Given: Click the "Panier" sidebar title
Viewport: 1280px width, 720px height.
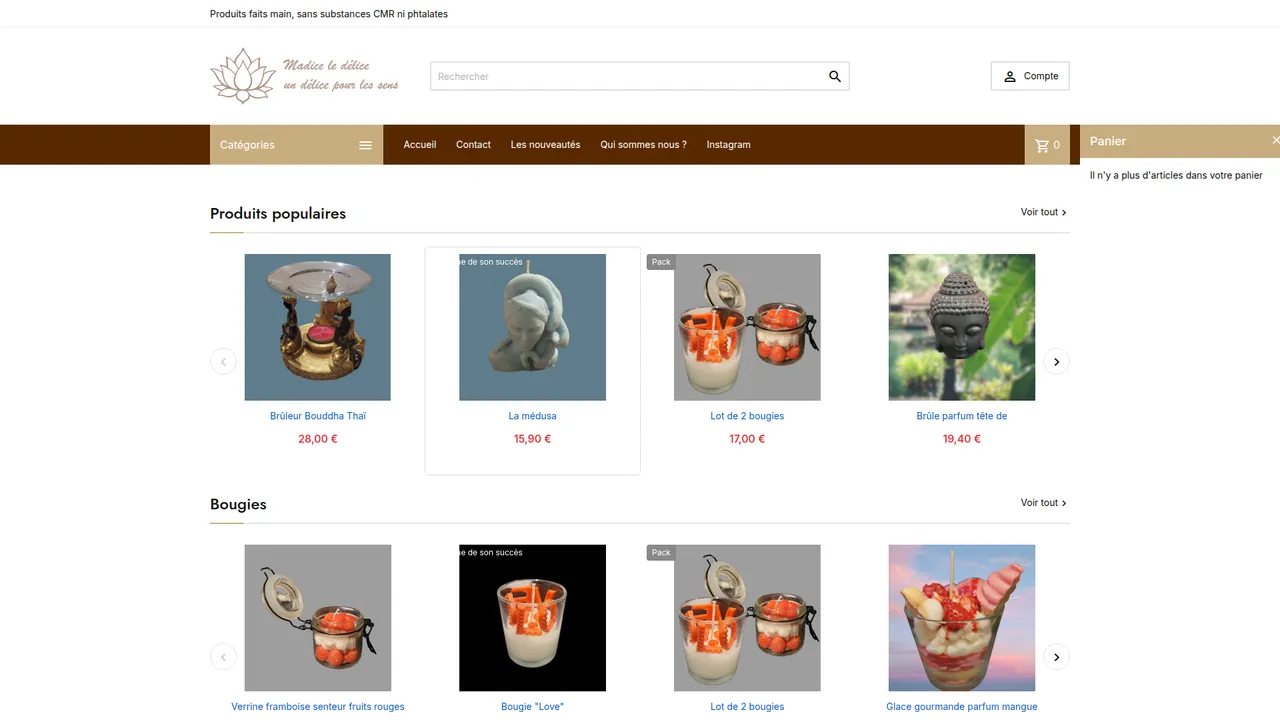Looking at the screenshot, I should 1108,142.
